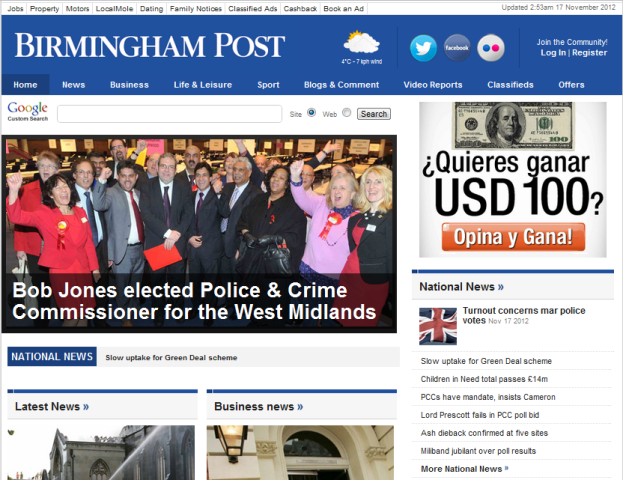Click the Birmingham Post masthead logo
The image size is (623, 480).
click(x=150, y=45)
